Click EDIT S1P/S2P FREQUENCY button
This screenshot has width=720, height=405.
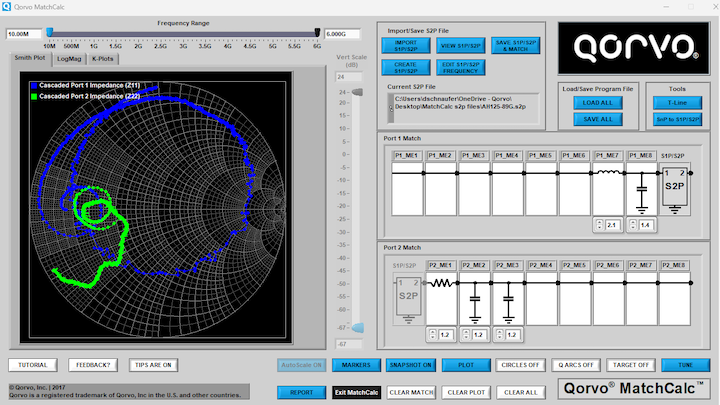coord(461,68)
